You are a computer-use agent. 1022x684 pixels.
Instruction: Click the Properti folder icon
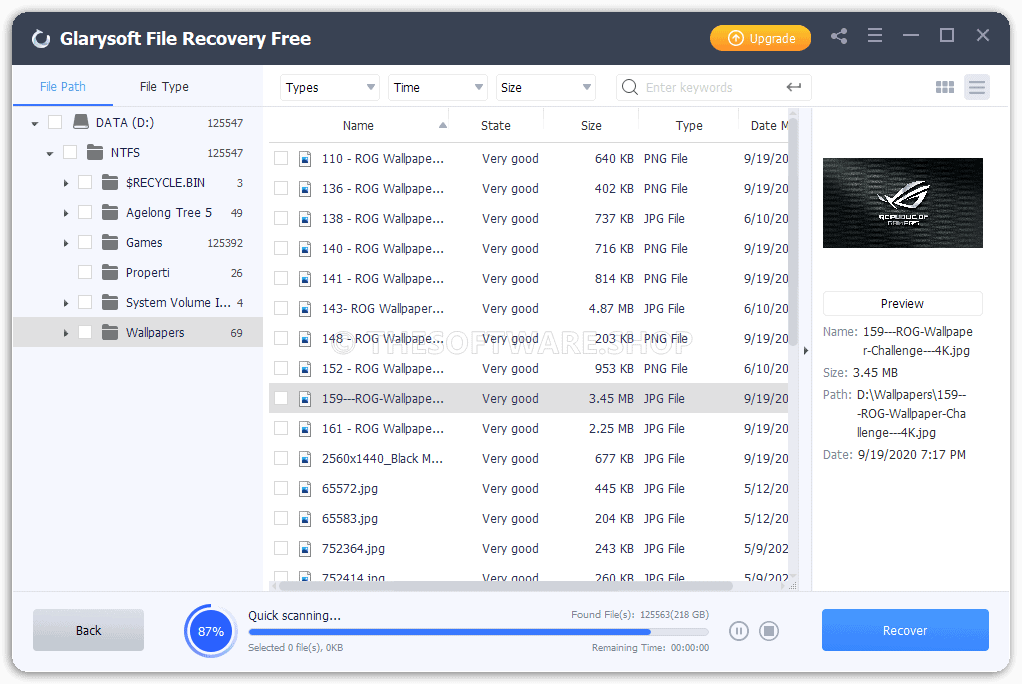(110, 272)
